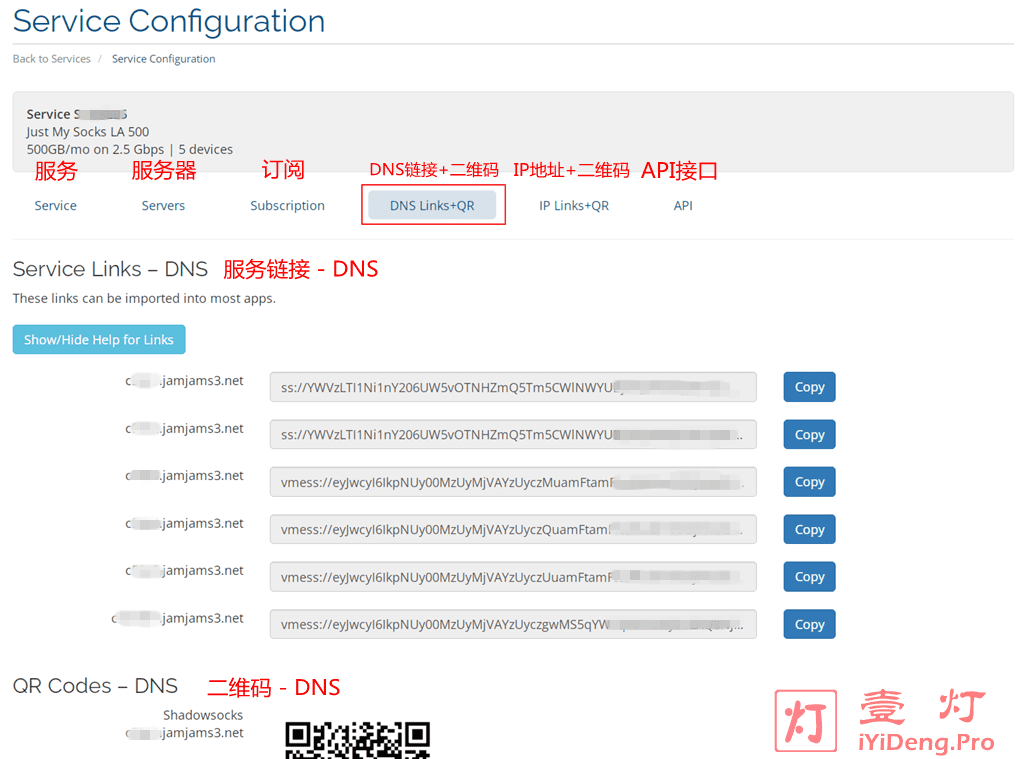Copy the vmess link containing UyczUuamFtam
Viewport: 1024px width, 759px height.
click(809, 577)
